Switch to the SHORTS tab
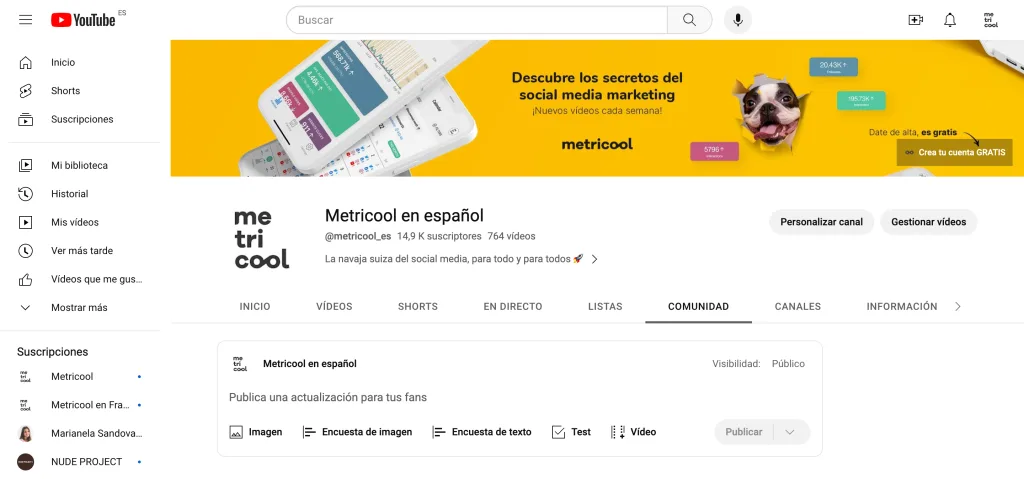The width and height of the screenshot is (1024, 479). click(418, 306)
